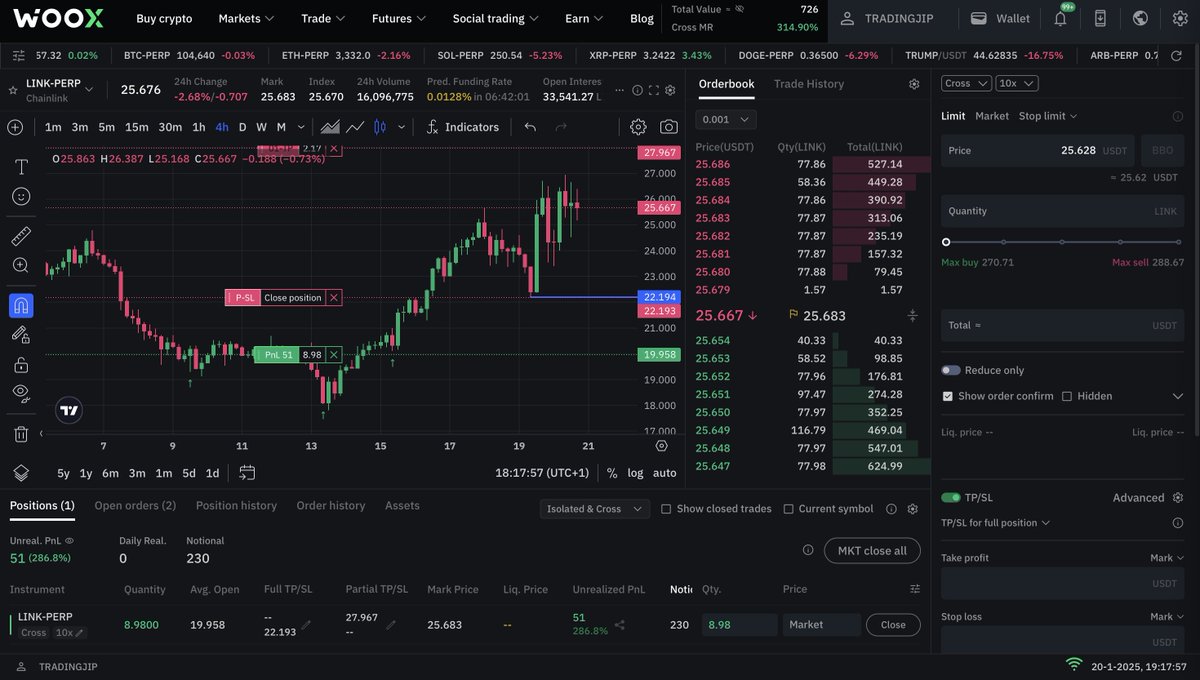The width and height of the screenshot is (1200, 680).
Task: Lock all drawing tools
Action: pyautogui.click(x=21, y=364)
